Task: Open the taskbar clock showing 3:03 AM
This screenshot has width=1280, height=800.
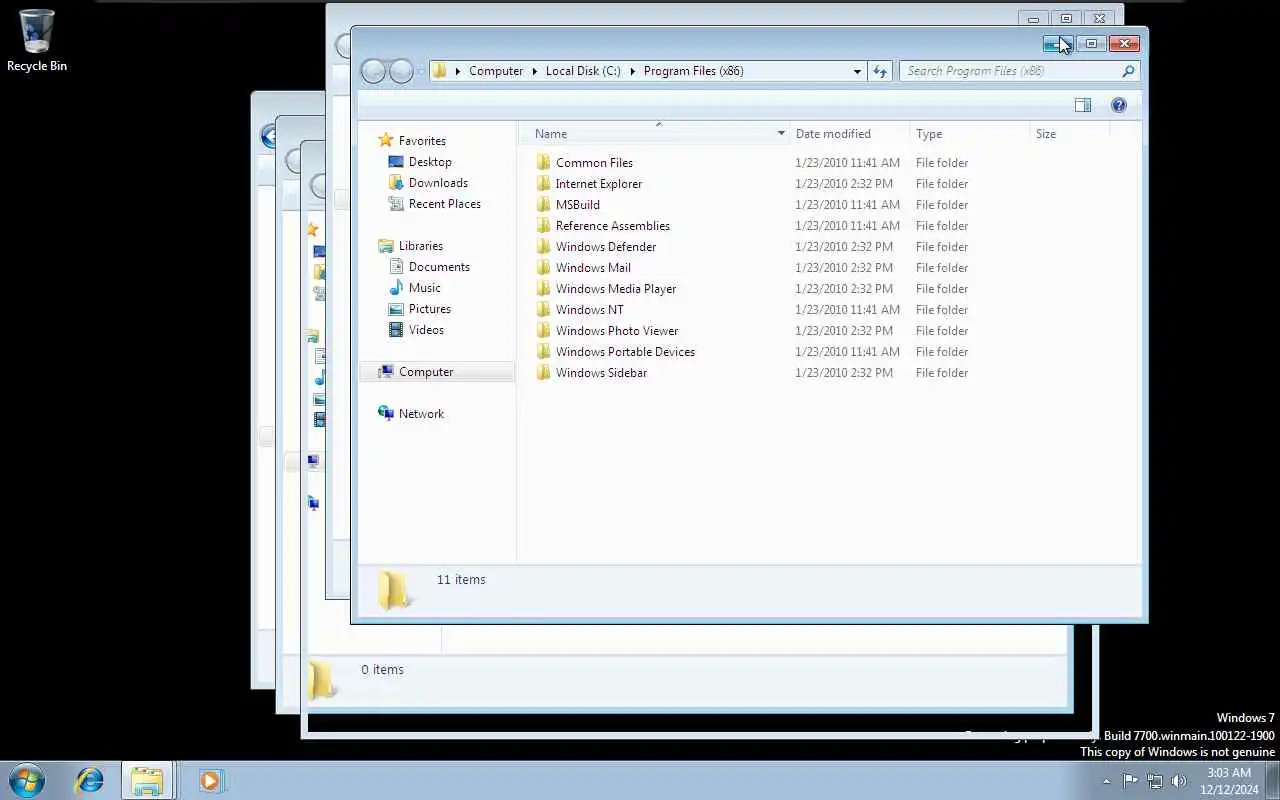Action: (1229, 781)
